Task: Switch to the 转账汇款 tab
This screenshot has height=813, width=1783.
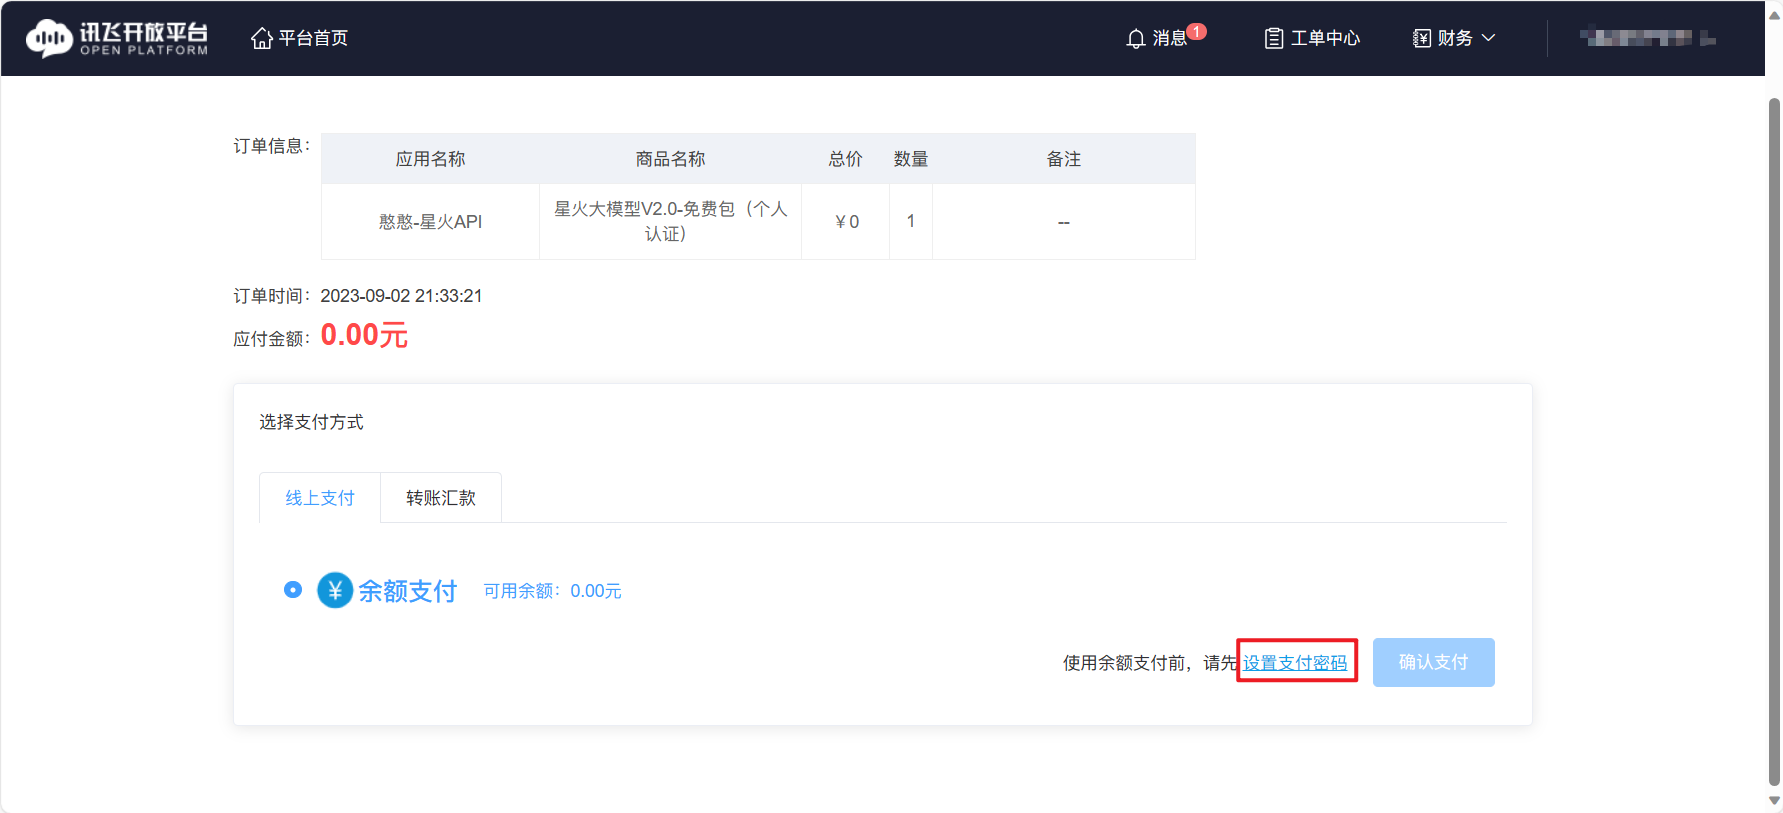Action: pos(441,498)
